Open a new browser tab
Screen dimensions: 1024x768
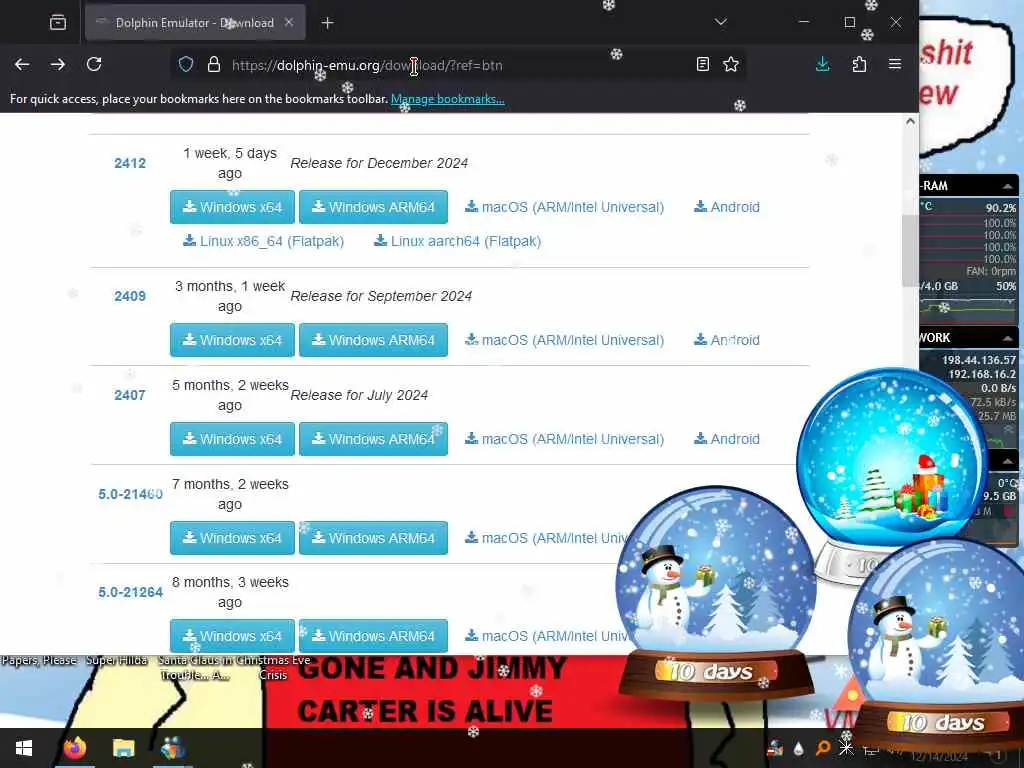point(327,23)
